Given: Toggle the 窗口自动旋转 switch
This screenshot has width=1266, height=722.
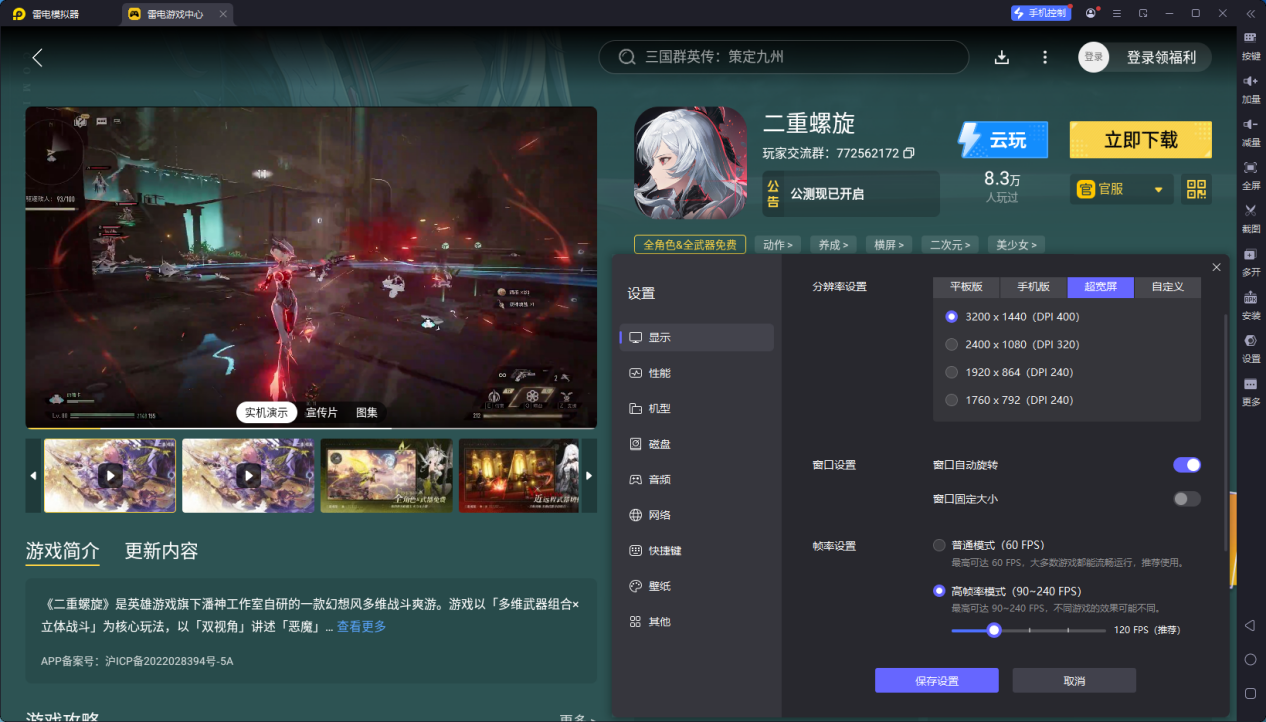Looking at the screenshot, I should click(1187, 465).
